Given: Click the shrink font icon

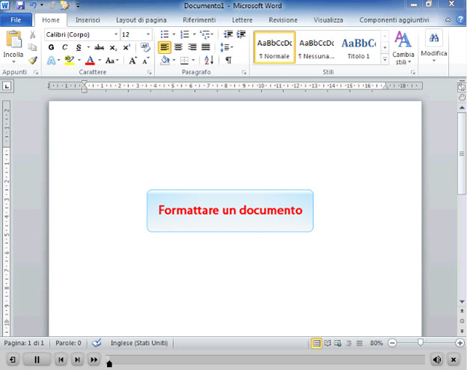Looking at the screenshot, I should 145,61.
